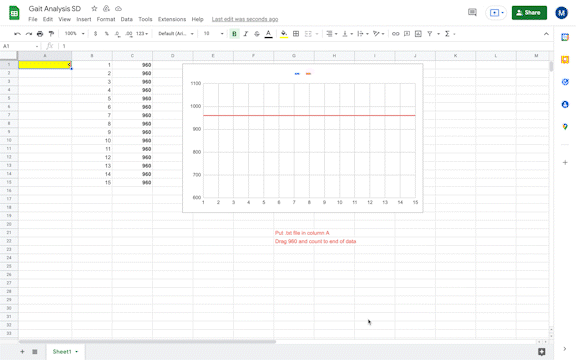The height and width of the screenshot is (360, 576).
Task: Expand the font size dropdown
Action: click(213, 34)
